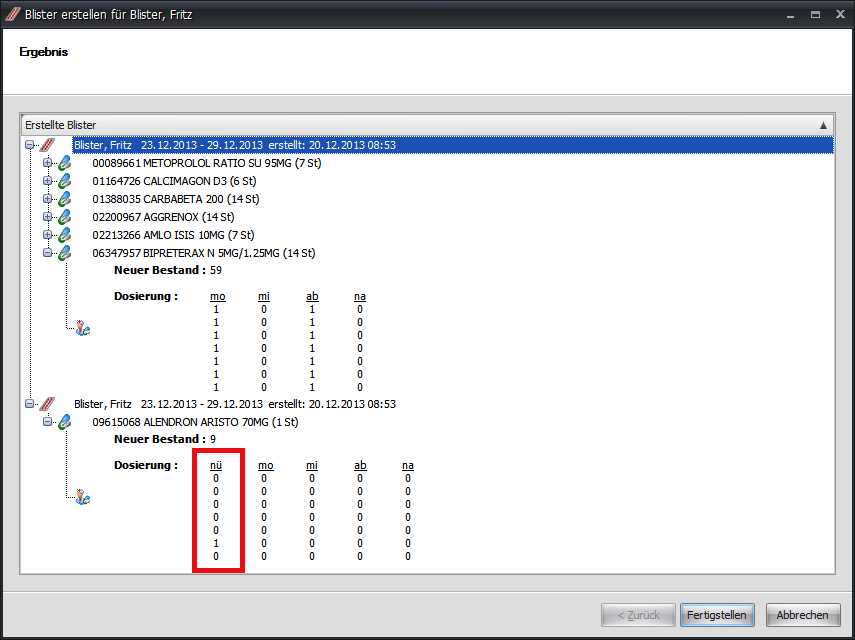Maximize the Blister erstellen window
The image size is (855, 640).
815,15
